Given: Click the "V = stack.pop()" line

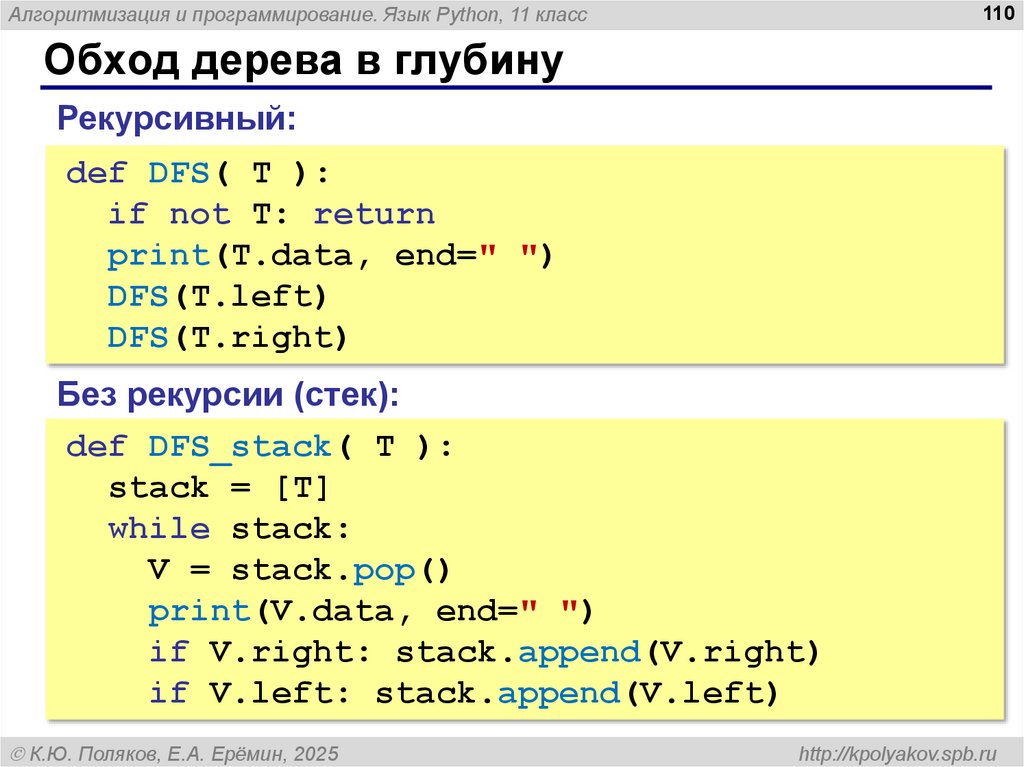Looking at the screenshot, I should point(300,570).
